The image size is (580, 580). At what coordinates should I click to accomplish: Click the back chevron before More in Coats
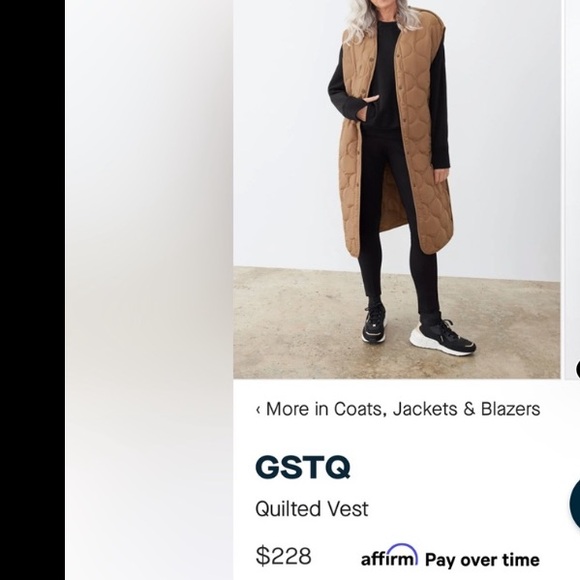pos(258,409)
